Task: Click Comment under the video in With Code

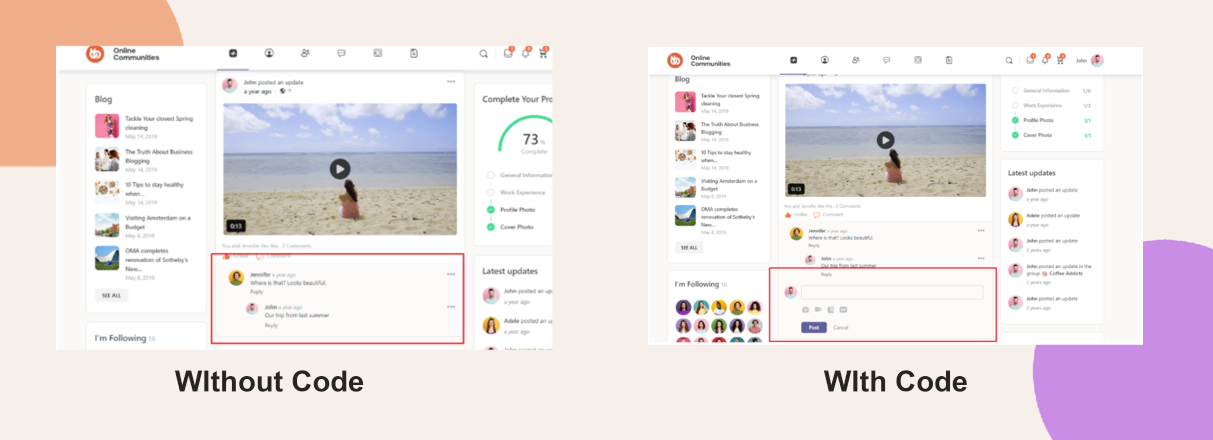Action: pos(828,214)
